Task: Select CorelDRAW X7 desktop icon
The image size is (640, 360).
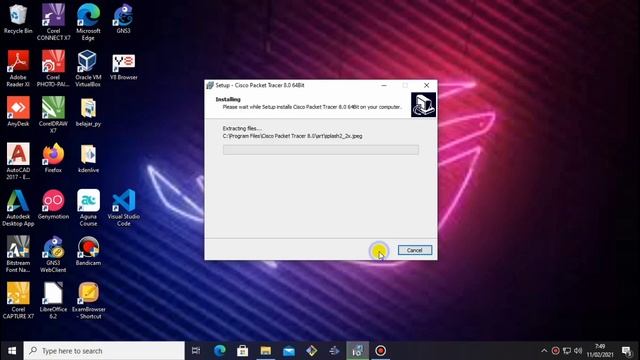Action: click(53, 115)
